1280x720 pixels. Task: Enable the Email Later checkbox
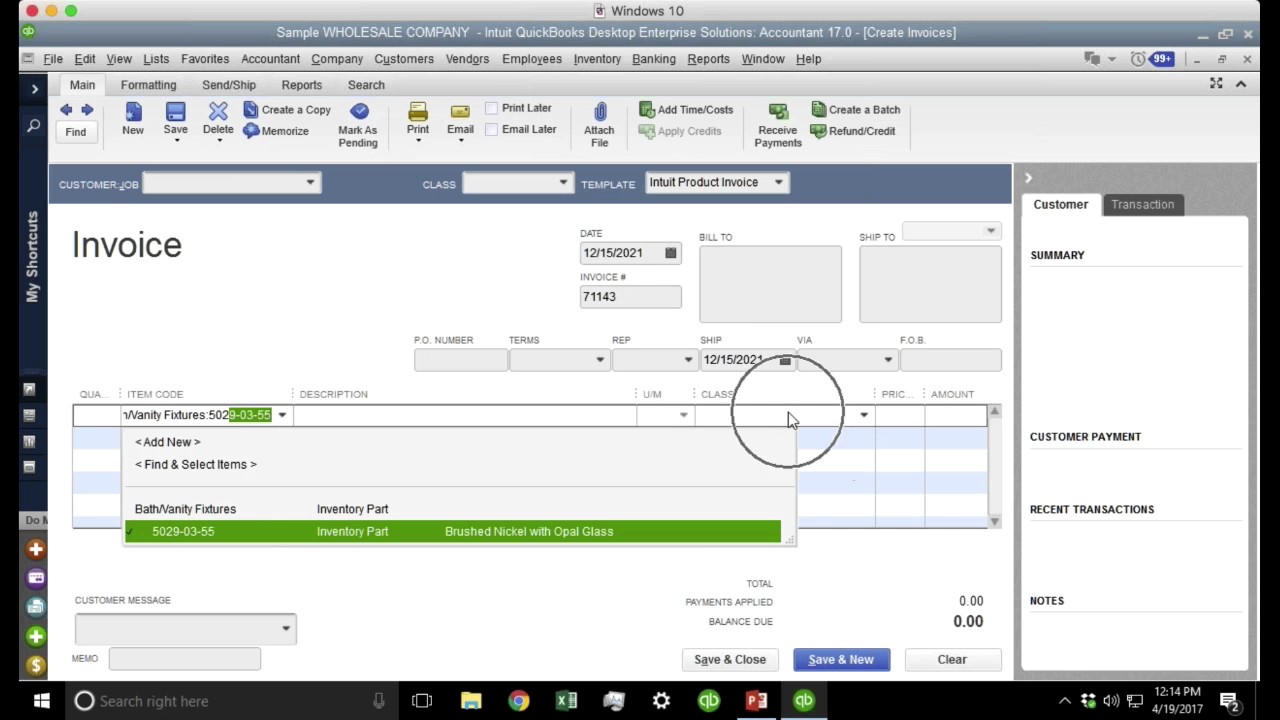point(491,129)
